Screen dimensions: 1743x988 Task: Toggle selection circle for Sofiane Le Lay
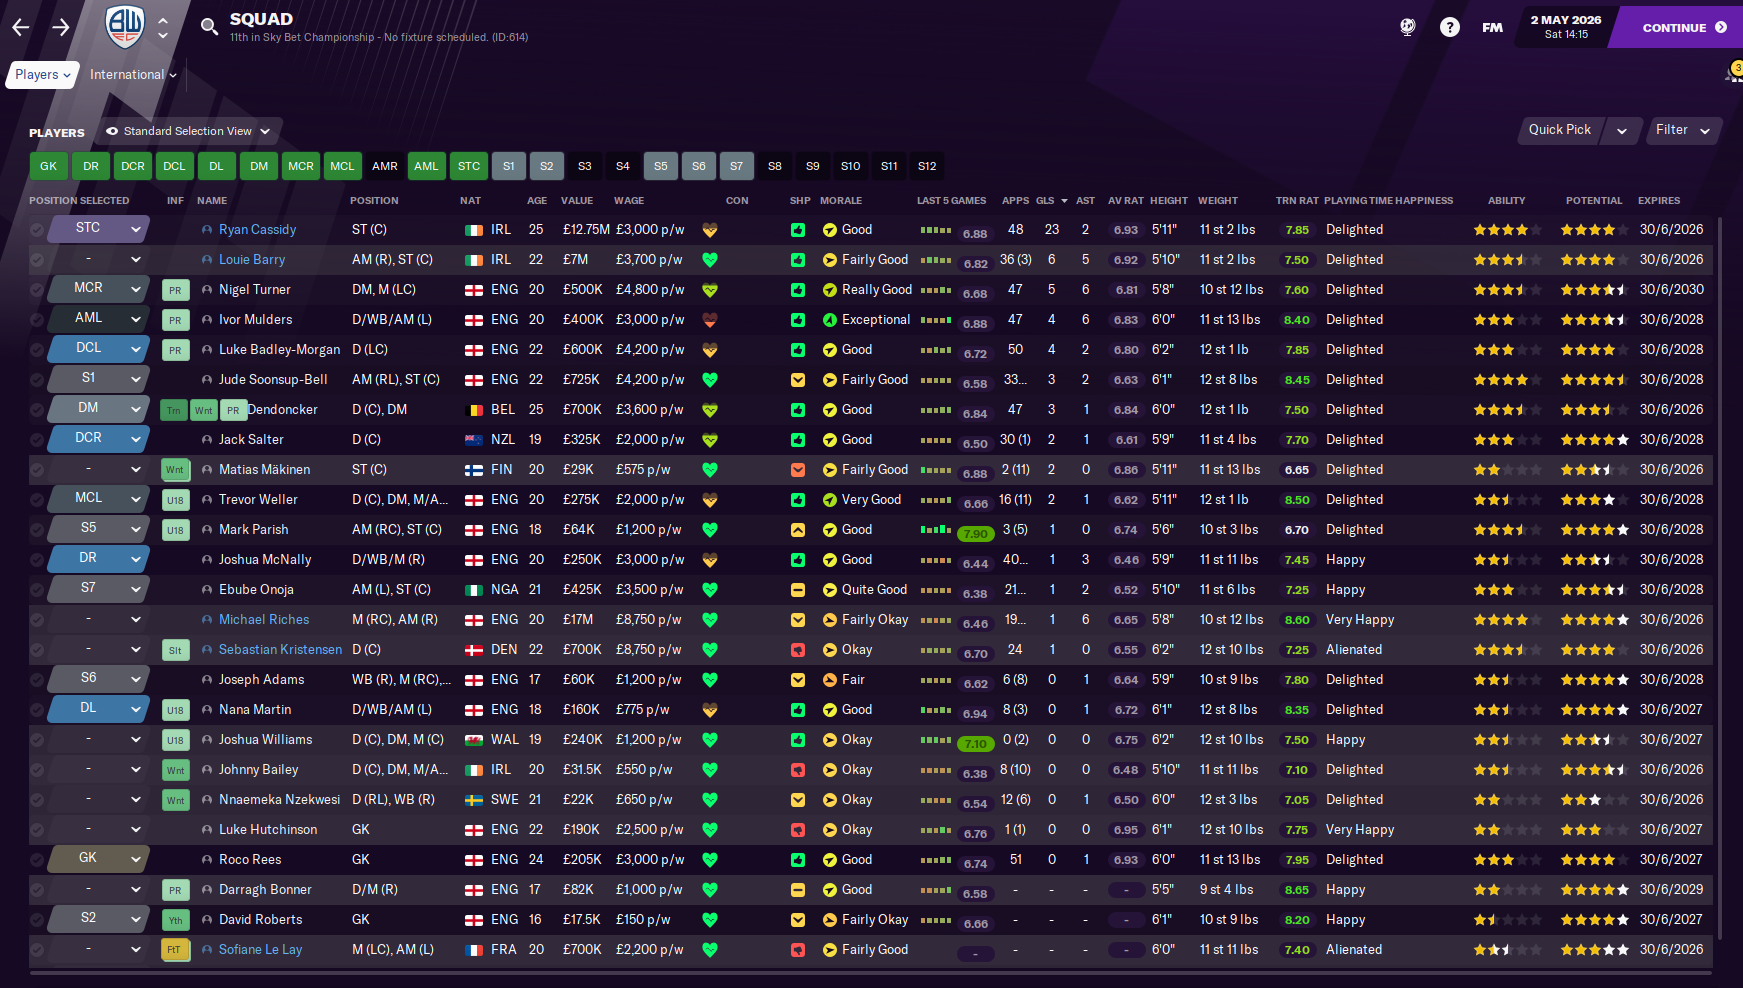point(37,950)
